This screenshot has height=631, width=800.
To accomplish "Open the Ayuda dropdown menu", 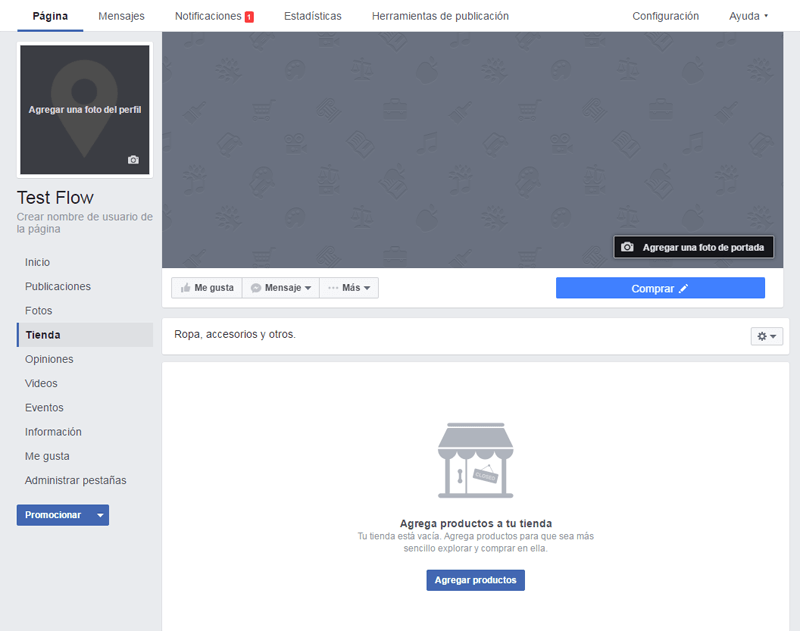I will [x=748, y=16].
